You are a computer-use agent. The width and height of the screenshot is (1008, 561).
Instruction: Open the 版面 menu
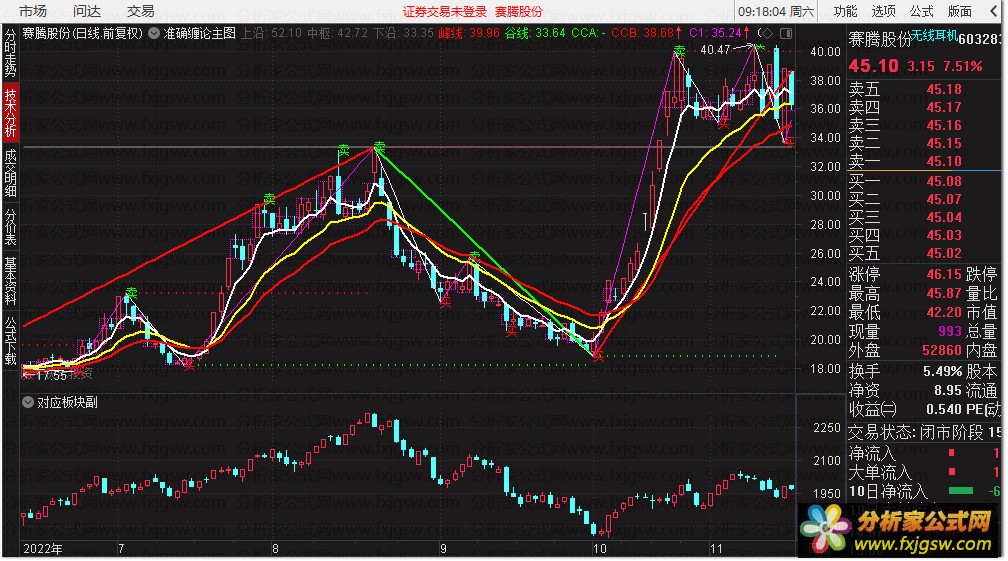coord(959,11)
